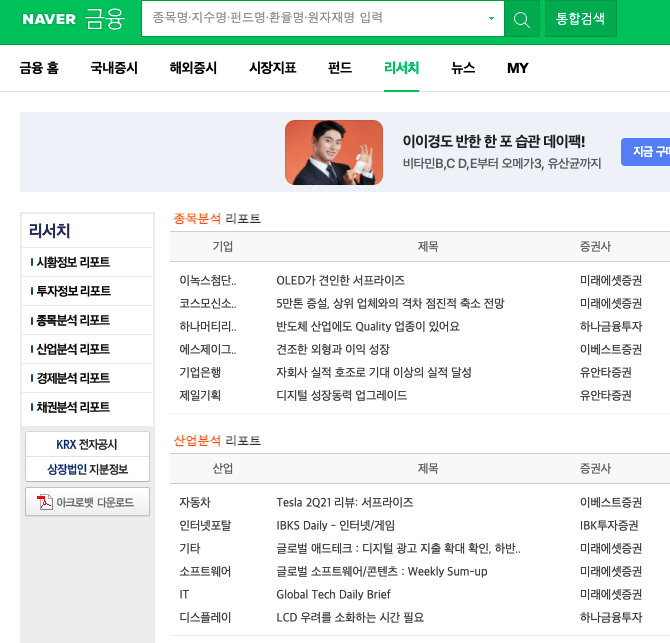
Task: Click the 아크로뱃 다운로드 button
Action: pyautogui.click(x=87, y=502)
